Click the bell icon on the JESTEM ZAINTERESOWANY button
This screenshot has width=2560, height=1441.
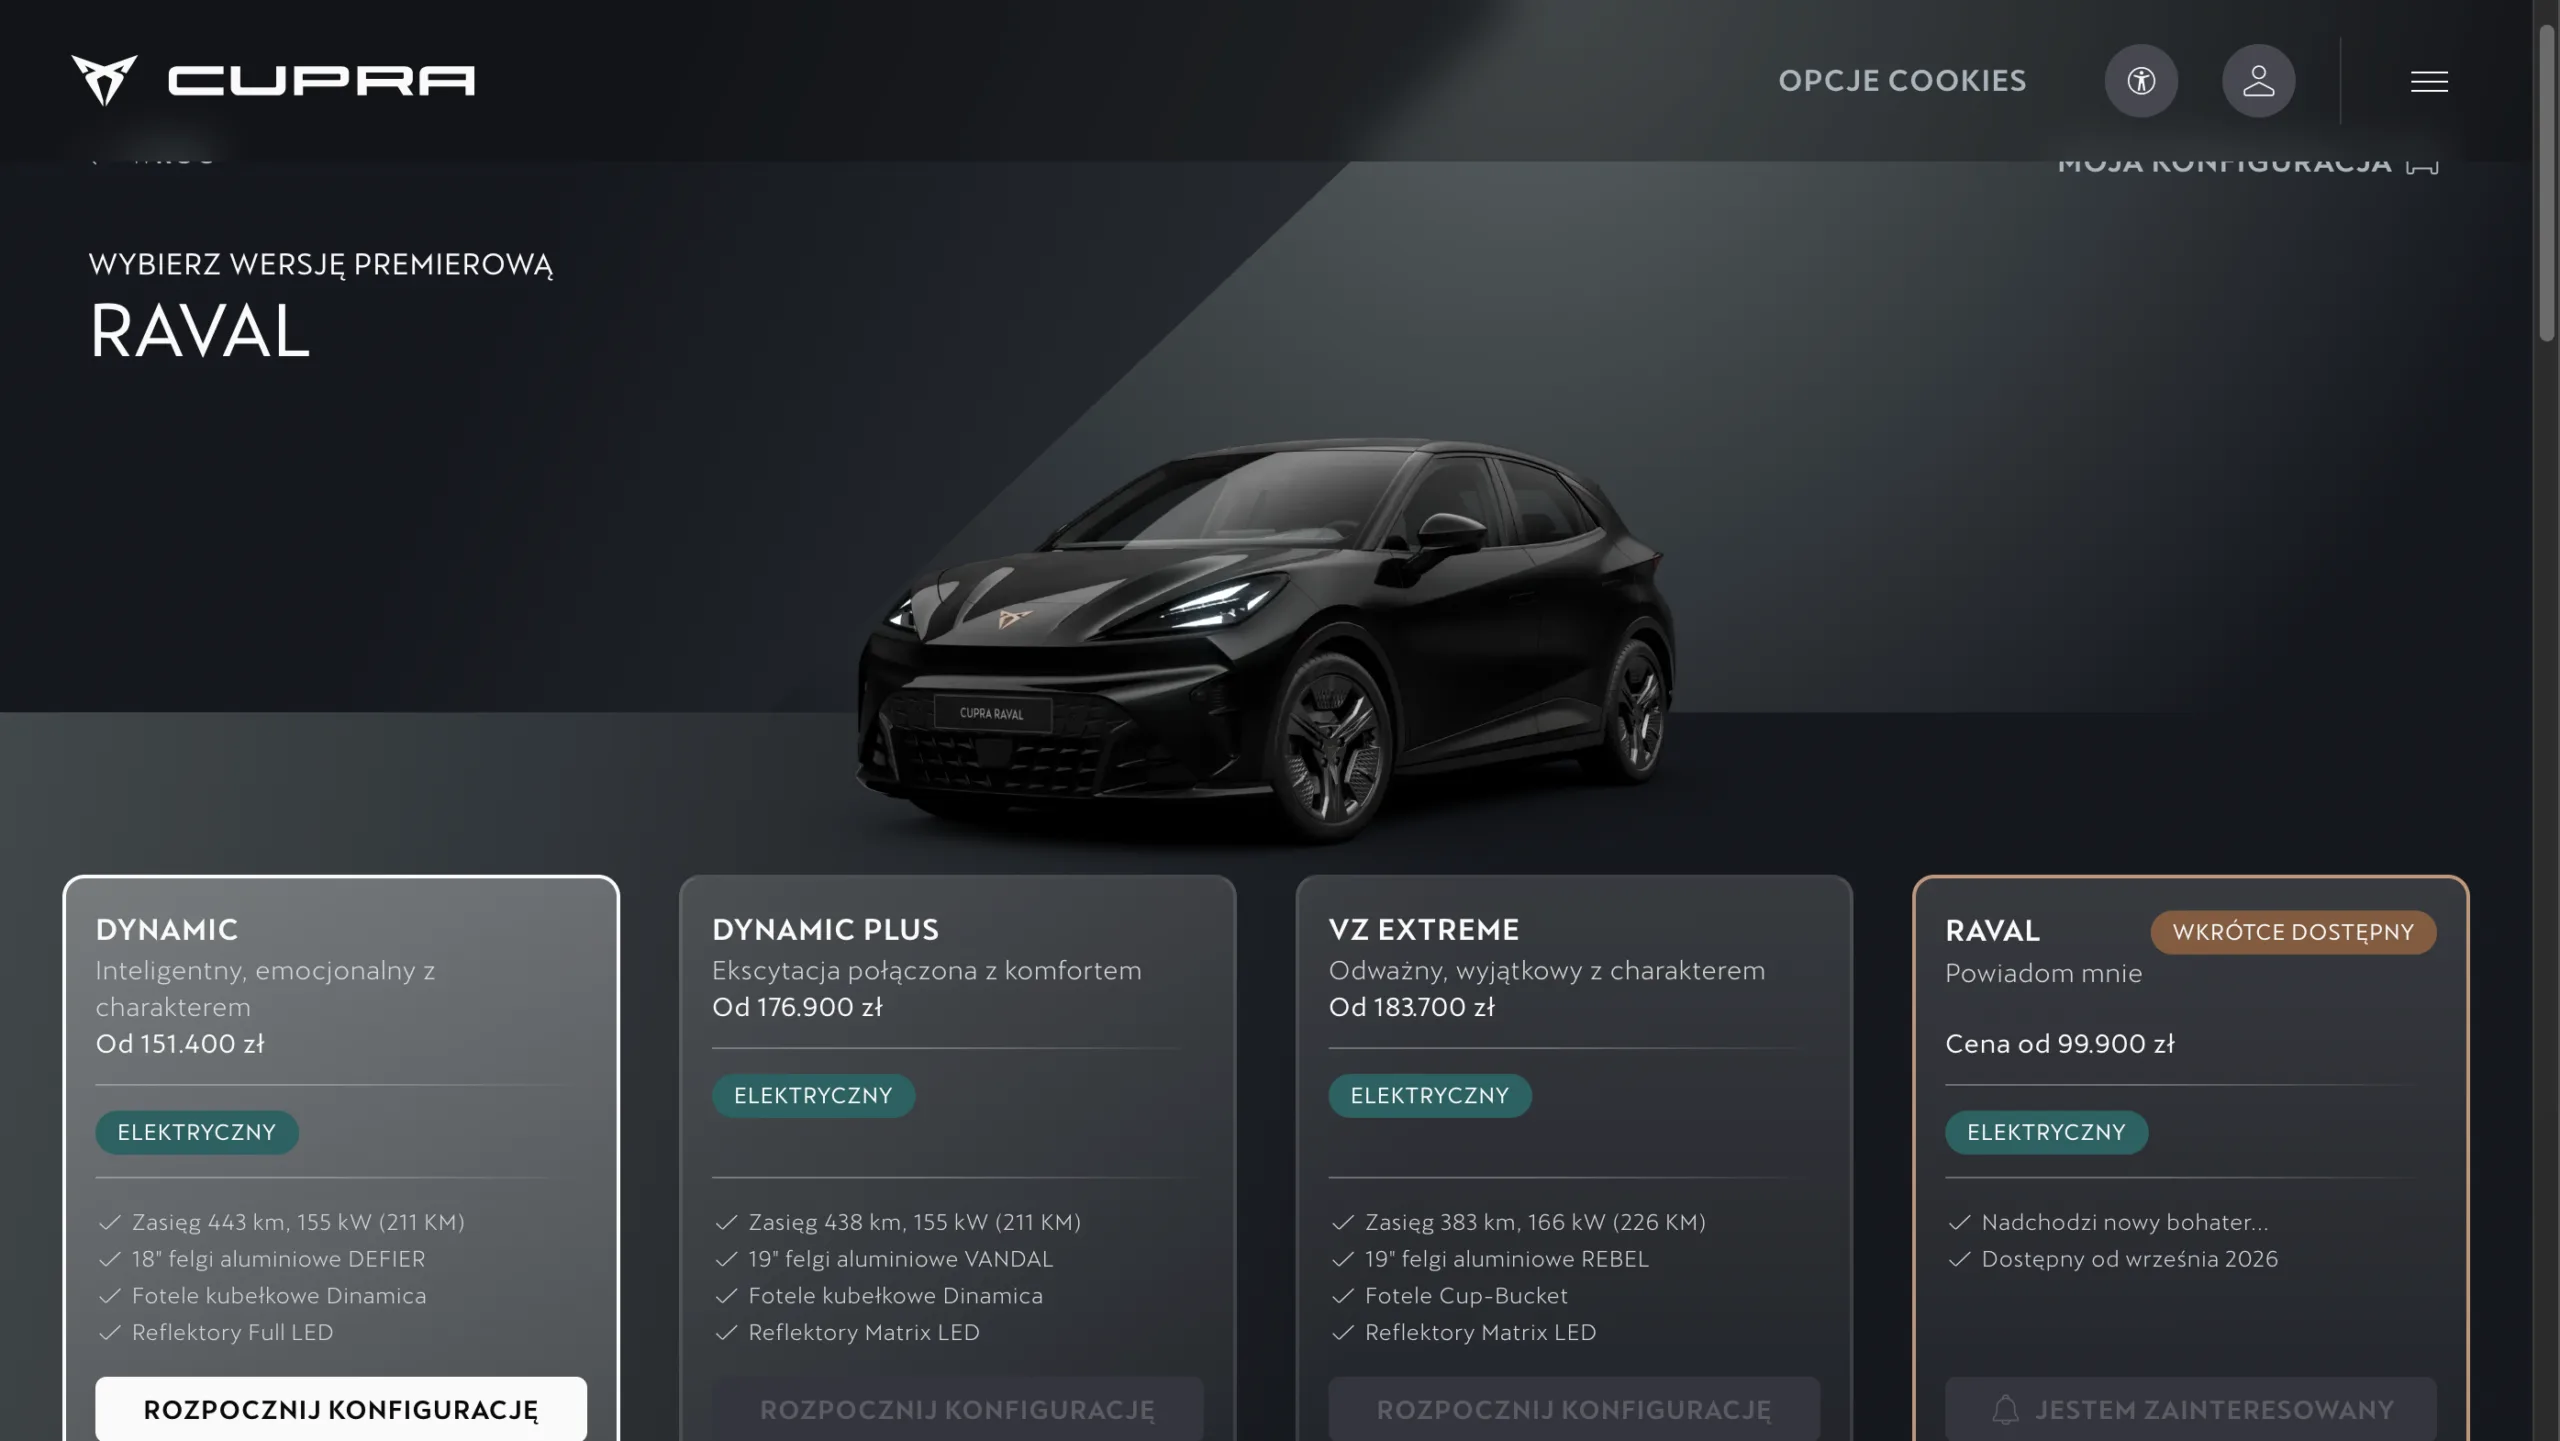pos(2005,1410)
